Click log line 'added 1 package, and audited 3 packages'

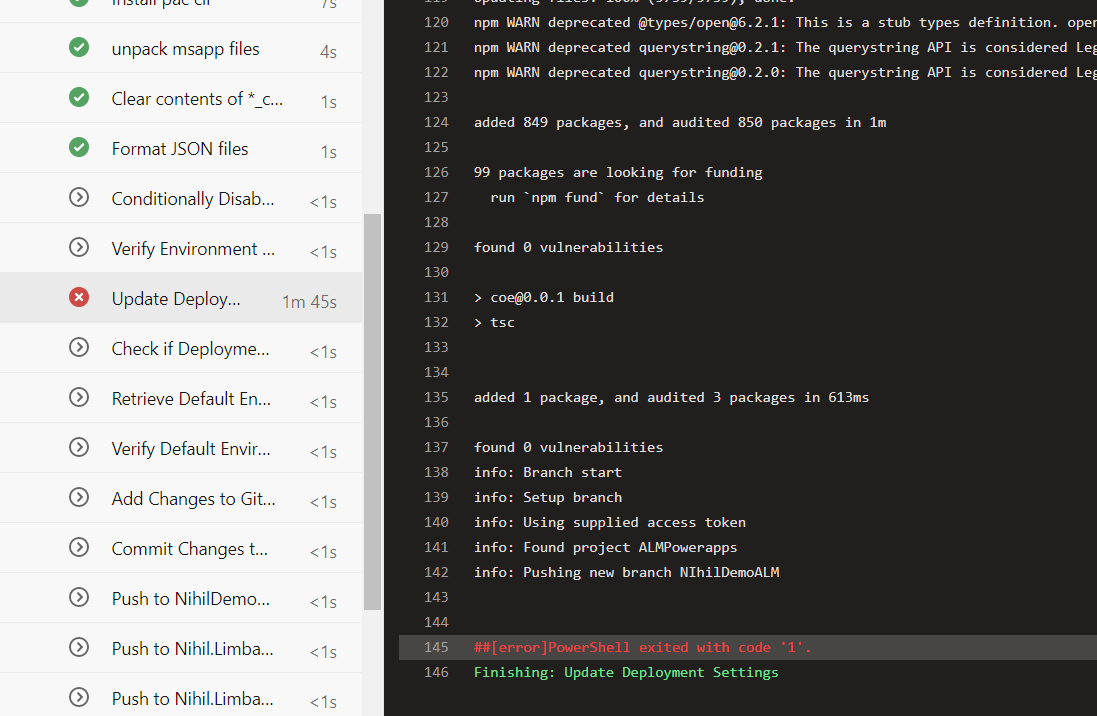pos(671,398)
